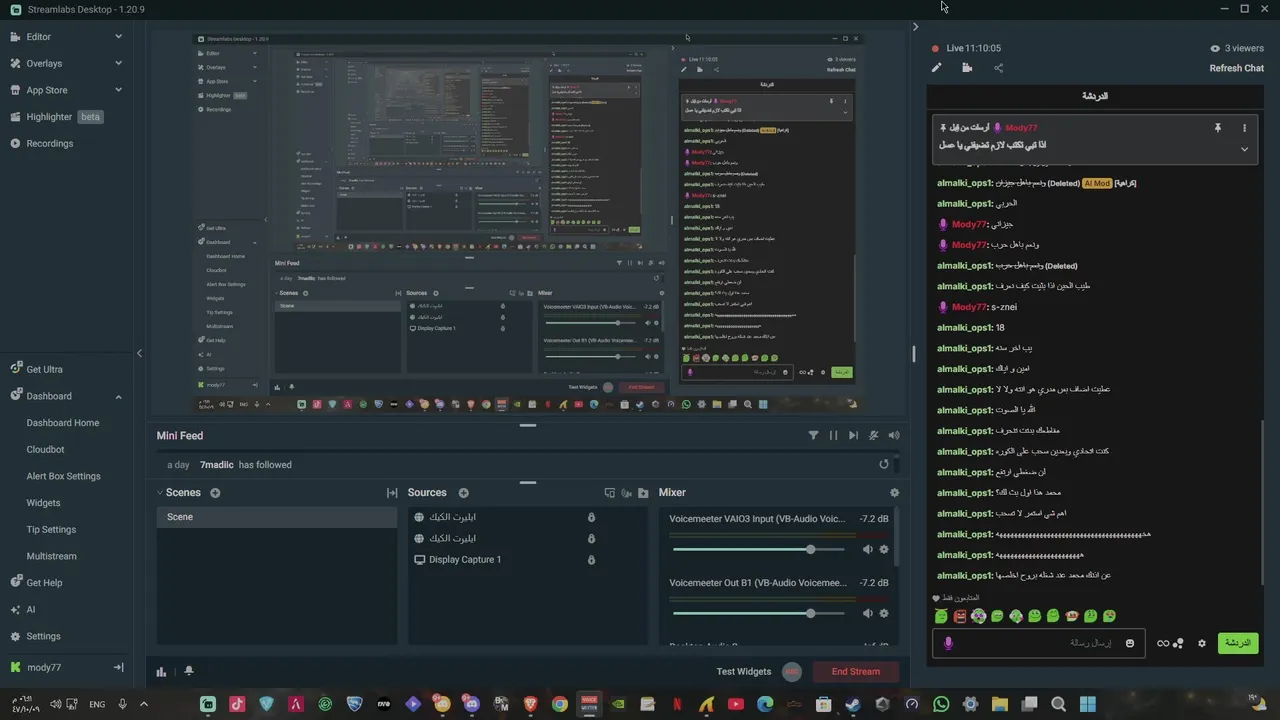Select the Display Capture 1 source
Image resolution: width=1280 pixels, height=720 pixels.
(465, 559)
